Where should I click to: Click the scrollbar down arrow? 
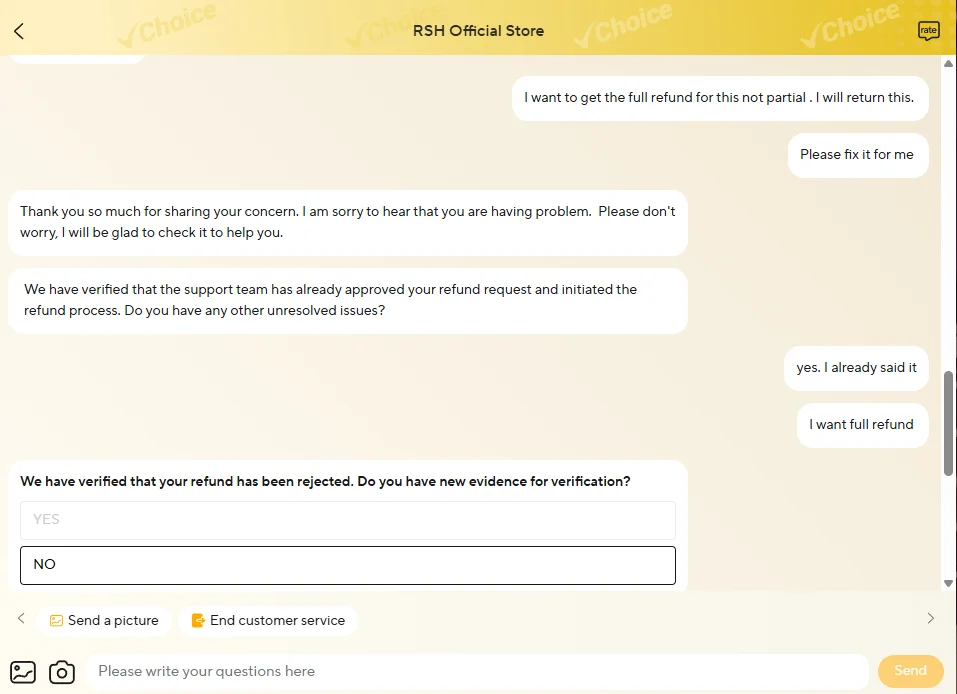[948, 584]
